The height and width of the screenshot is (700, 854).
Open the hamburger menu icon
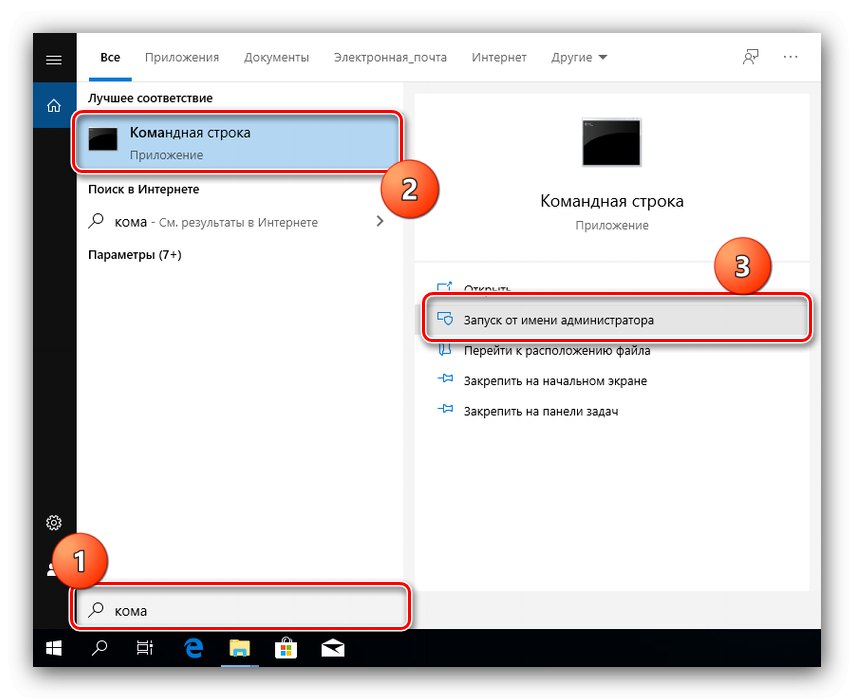[54, 60]
